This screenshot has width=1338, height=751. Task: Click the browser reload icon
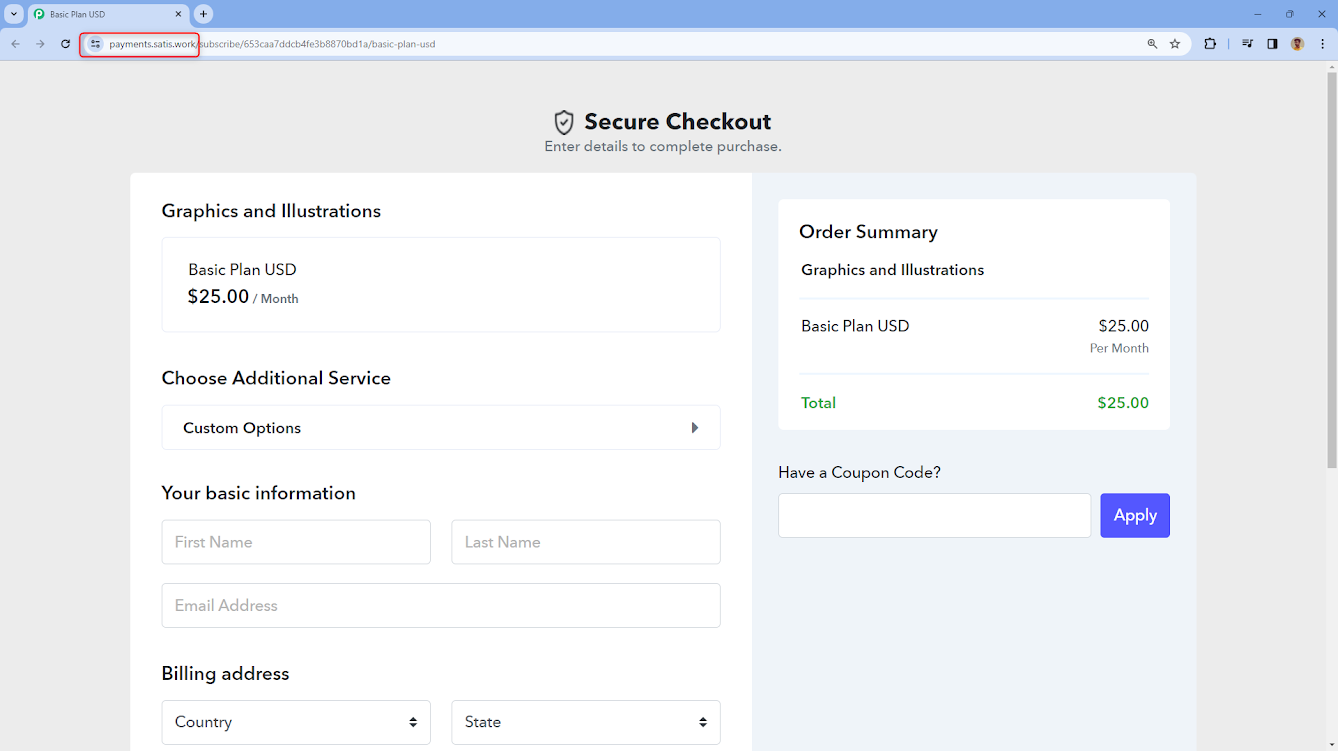(x=66, y=44)
